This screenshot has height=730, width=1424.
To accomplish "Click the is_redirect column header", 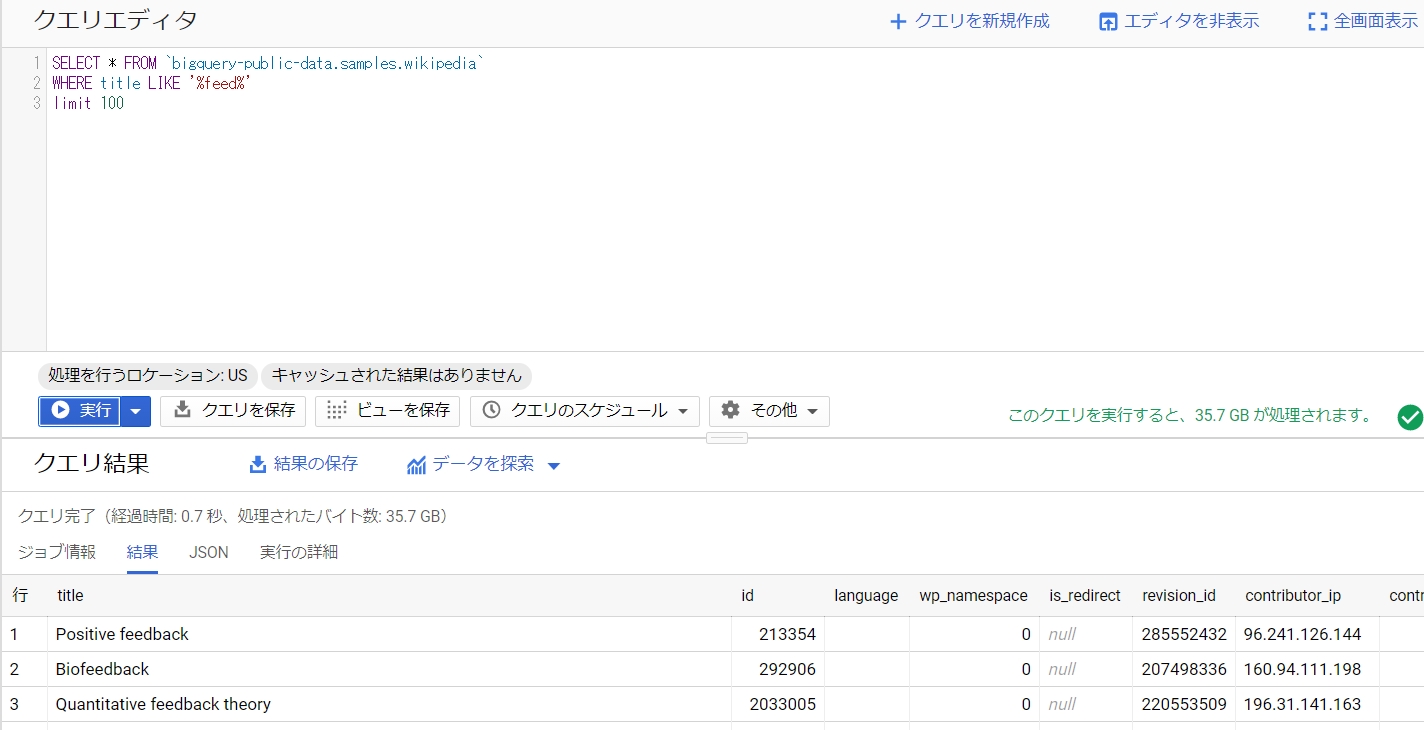I will (x=1085, y=596).
